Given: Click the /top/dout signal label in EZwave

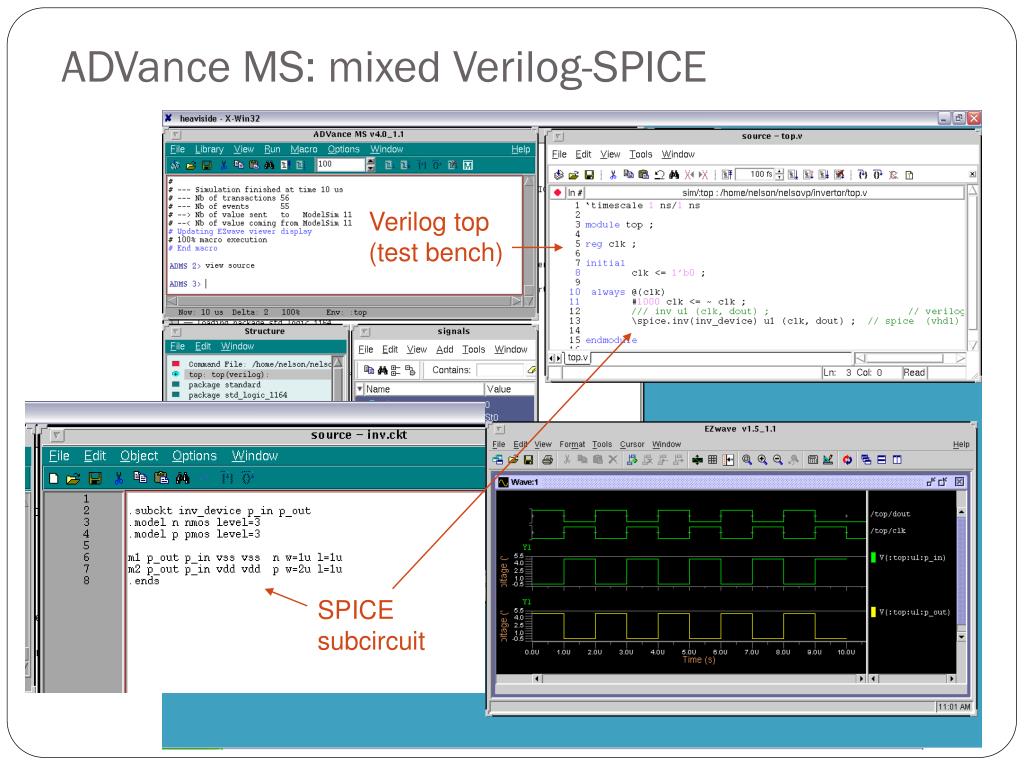Looking at the screenshot, I should (890, 514).
